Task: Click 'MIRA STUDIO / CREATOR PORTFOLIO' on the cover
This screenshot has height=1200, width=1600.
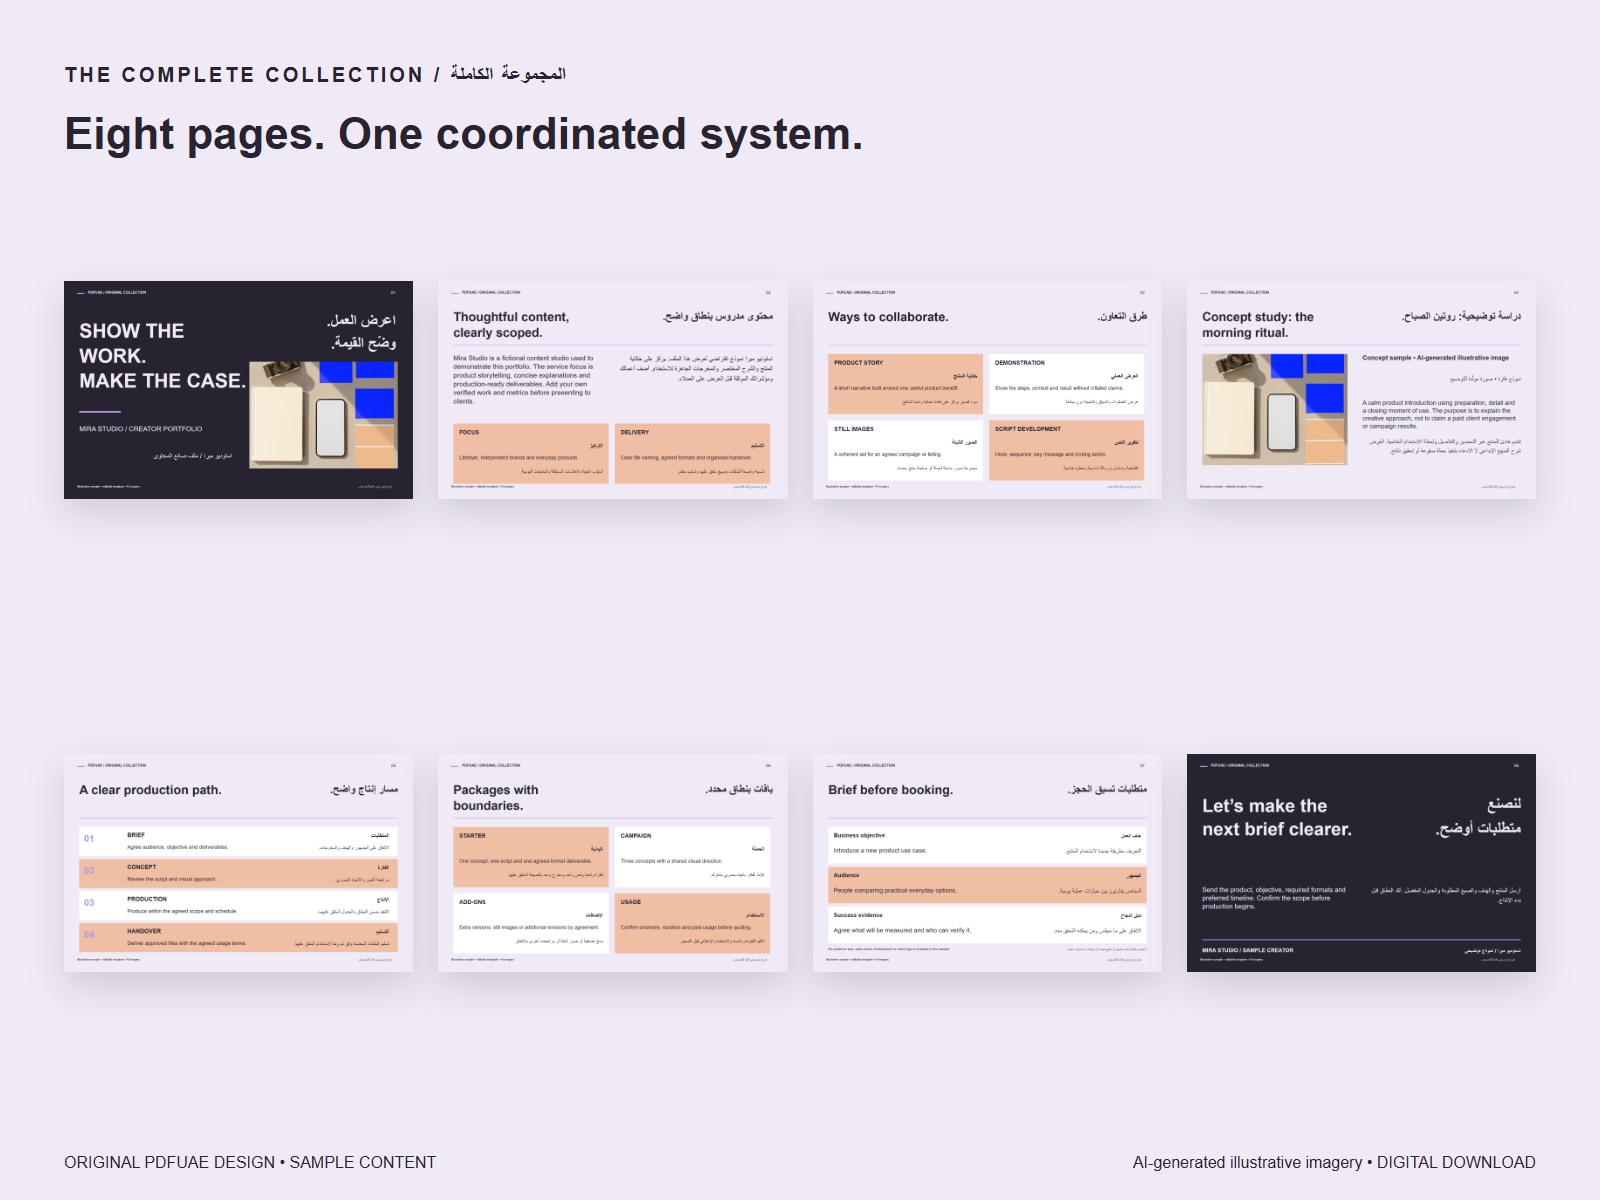Action: click(x=141, y=429)
